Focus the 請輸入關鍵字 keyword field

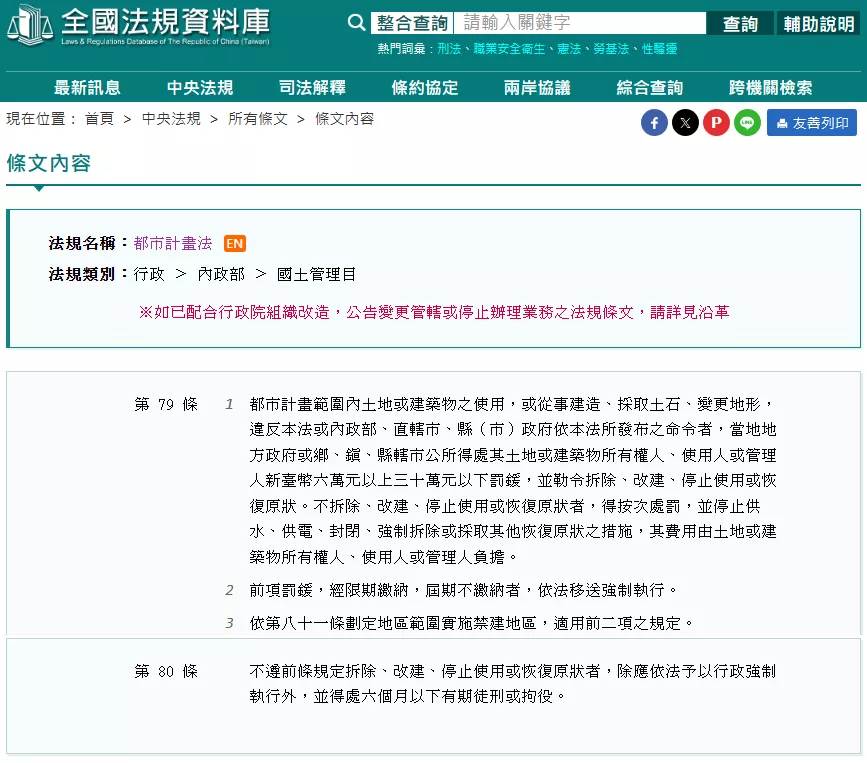[x=579, y=23]
